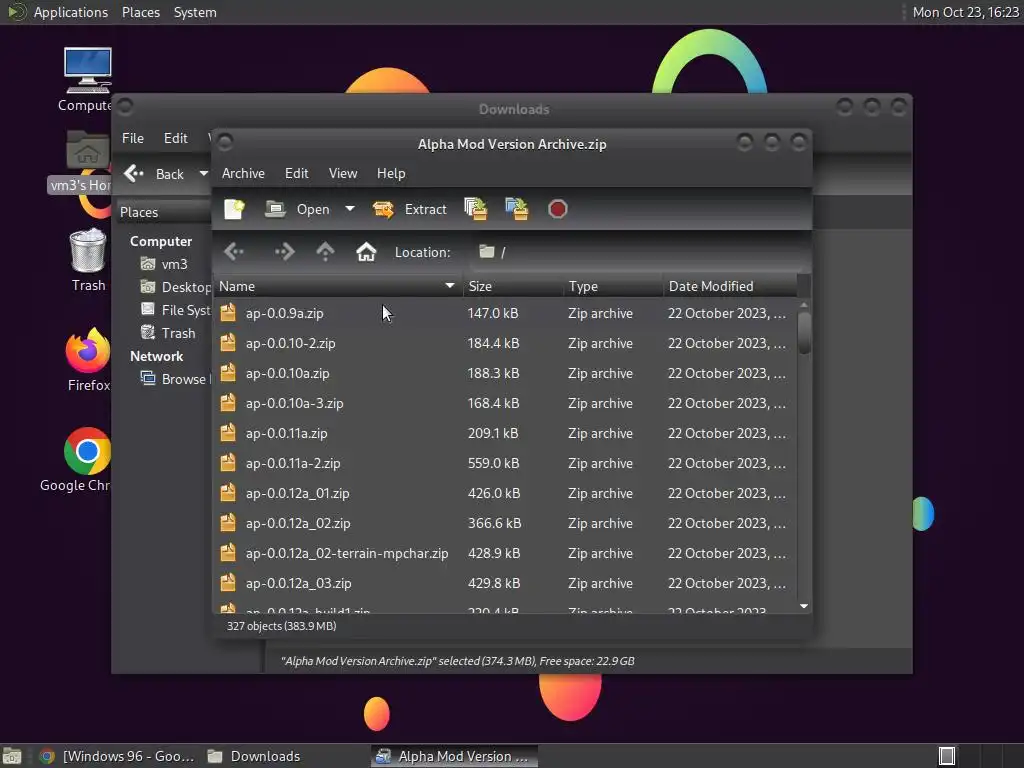Image resolution: width=1024 pixels, height=768 pixels.
Task: Select Desktop in Places sidebar
Action: point(175,287)
